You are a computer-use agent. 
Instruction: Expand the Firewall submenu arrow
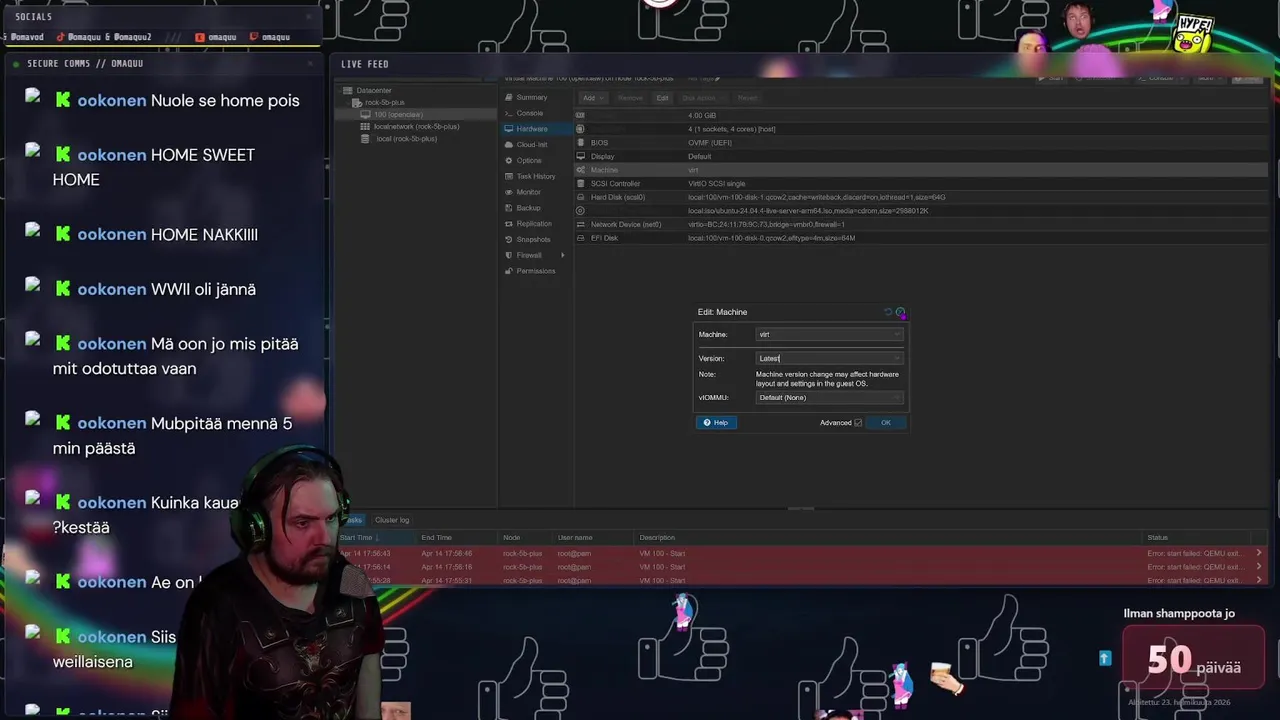(563, 255)
